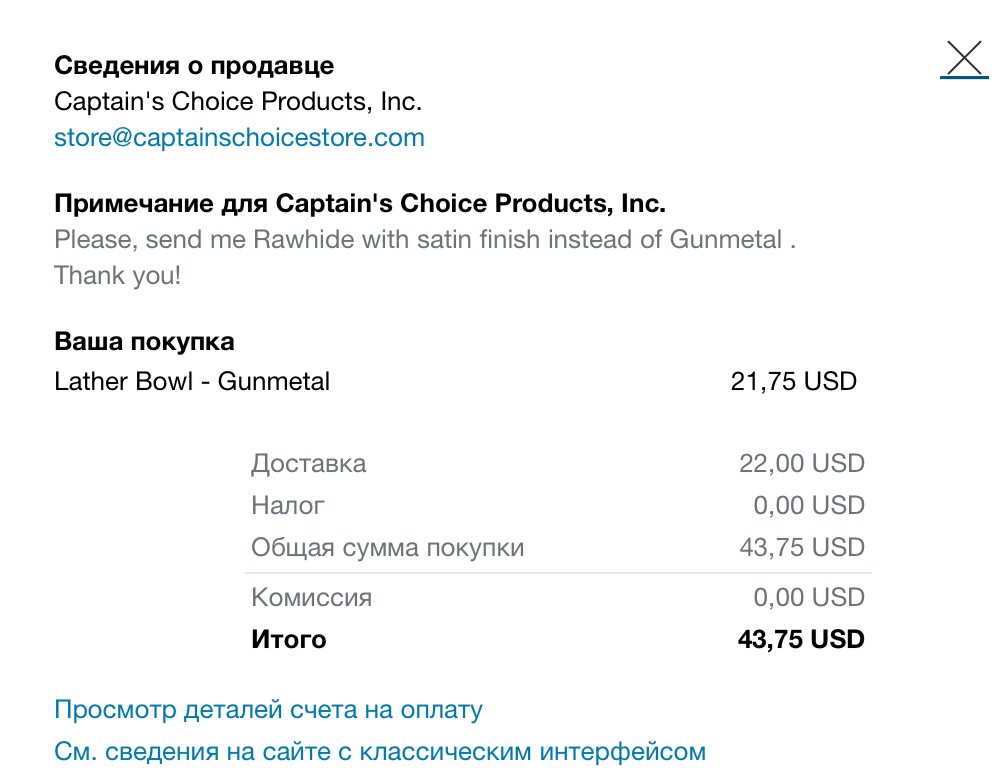1008x778 pixels.
Task: Click the 'Налог' label
Action: tap(287, 505)
